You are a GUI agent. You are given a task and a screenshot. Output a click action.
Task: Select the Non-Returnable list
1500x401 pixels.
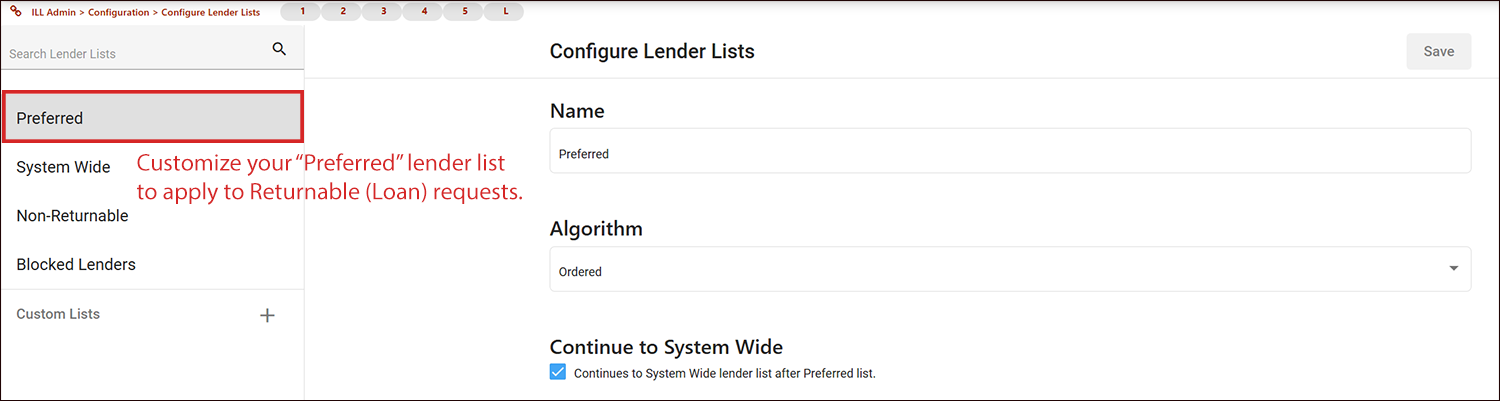click(x=72, y=215)
